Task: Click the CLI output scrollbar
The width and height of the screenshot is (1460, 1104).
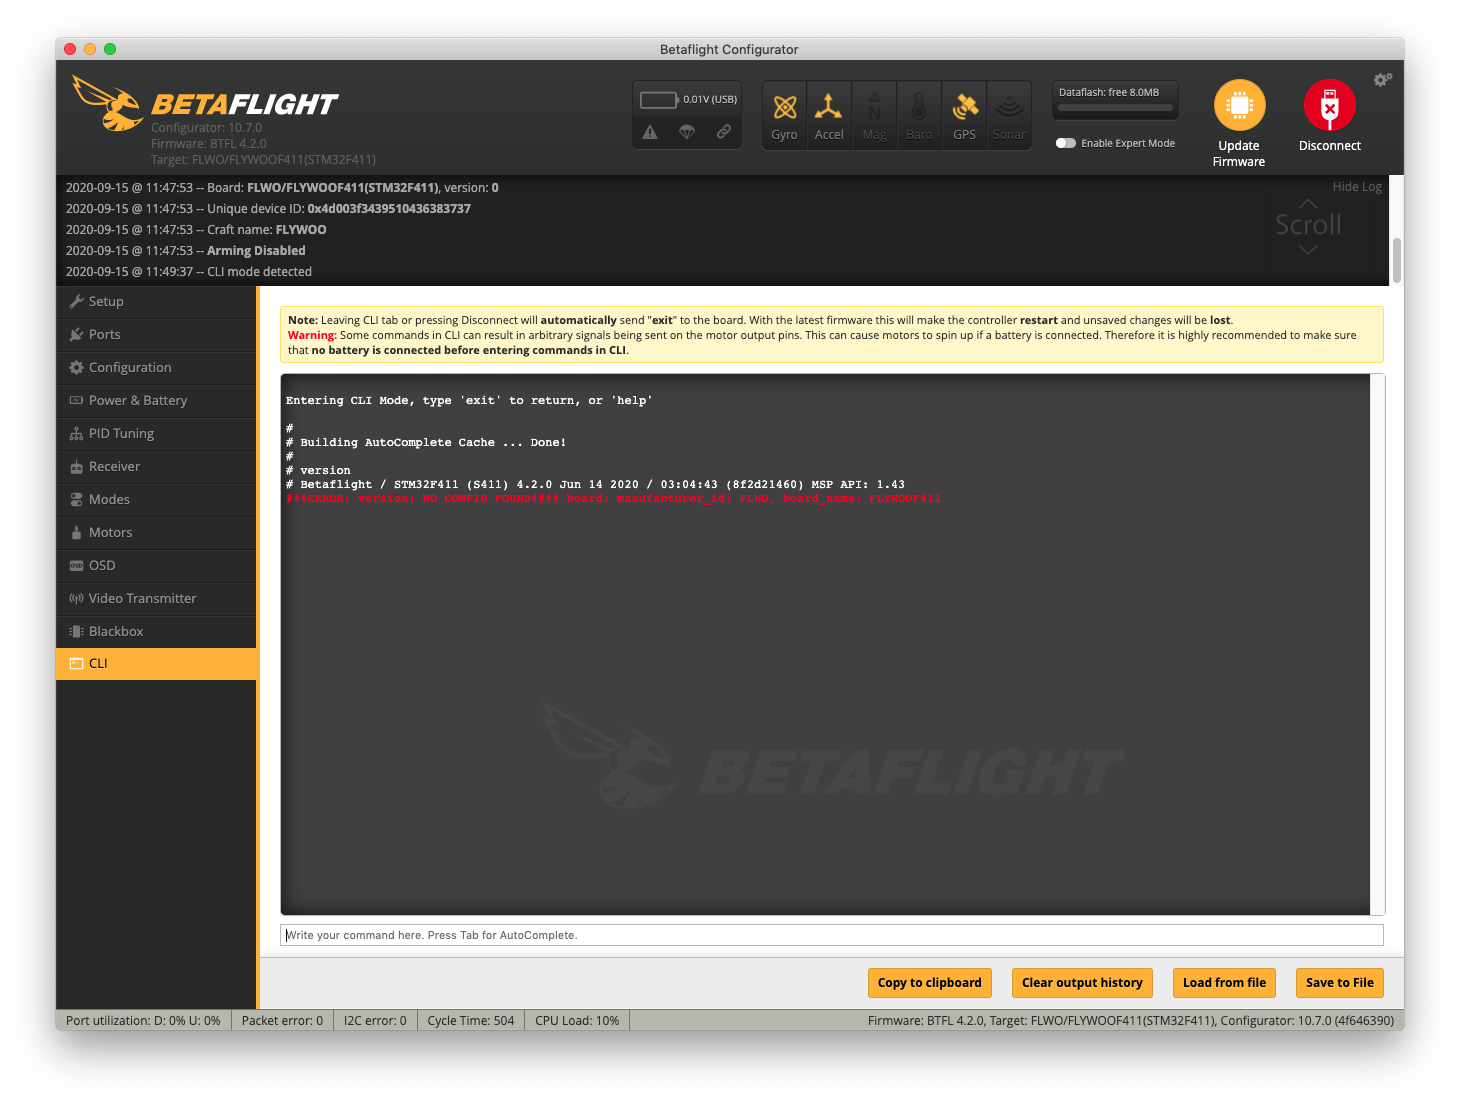Action: pos(1378,644)
